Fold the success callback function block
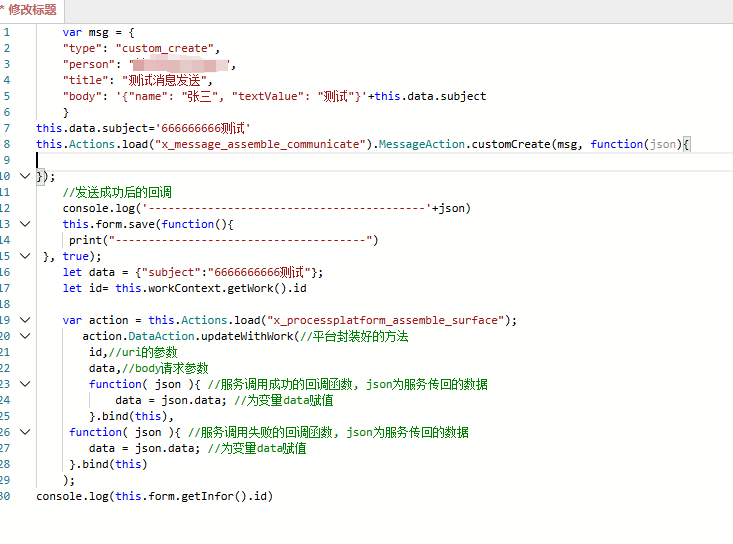This screenshot has height=544, width=733. coord(25,384)
